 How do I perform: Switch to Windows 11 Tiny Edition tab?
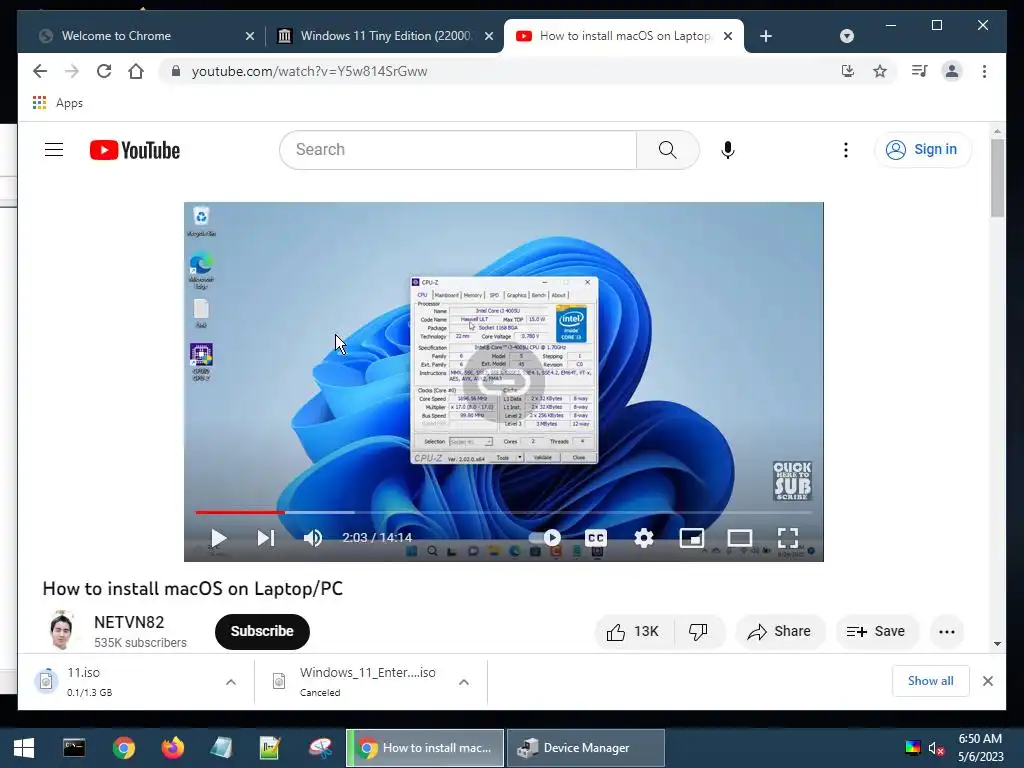(x=385, y=36)
